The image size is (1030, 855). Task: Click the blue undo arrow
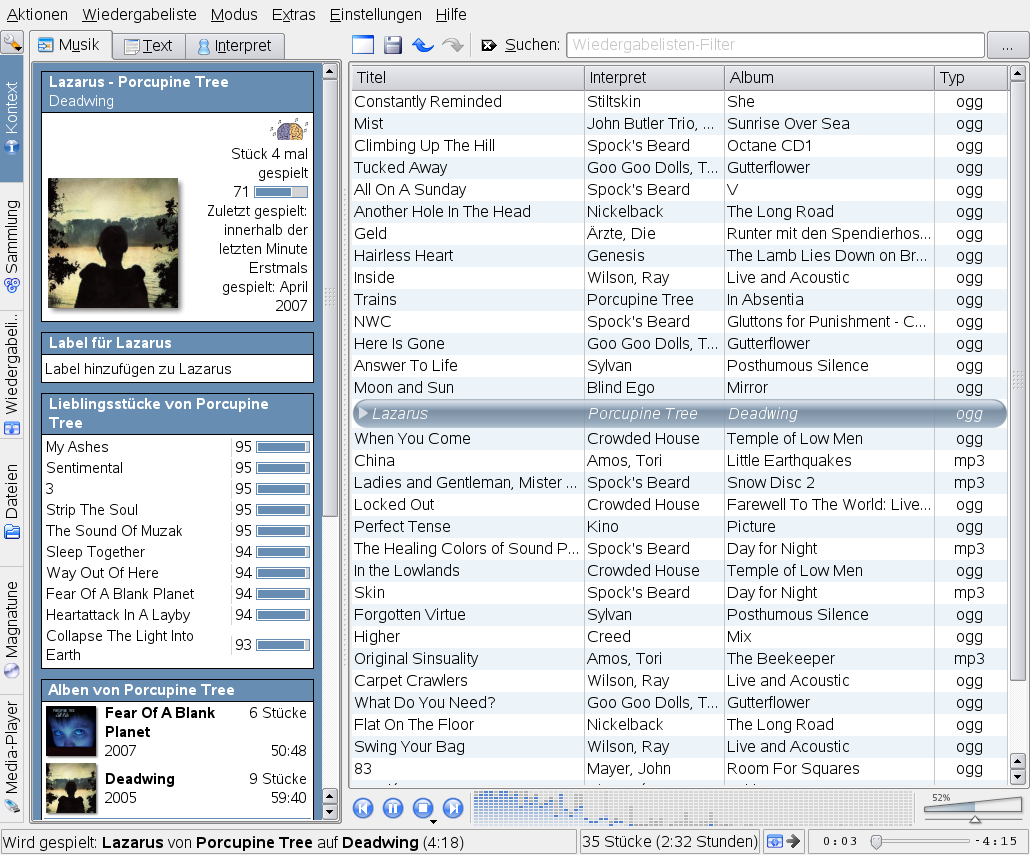(423, 45)
